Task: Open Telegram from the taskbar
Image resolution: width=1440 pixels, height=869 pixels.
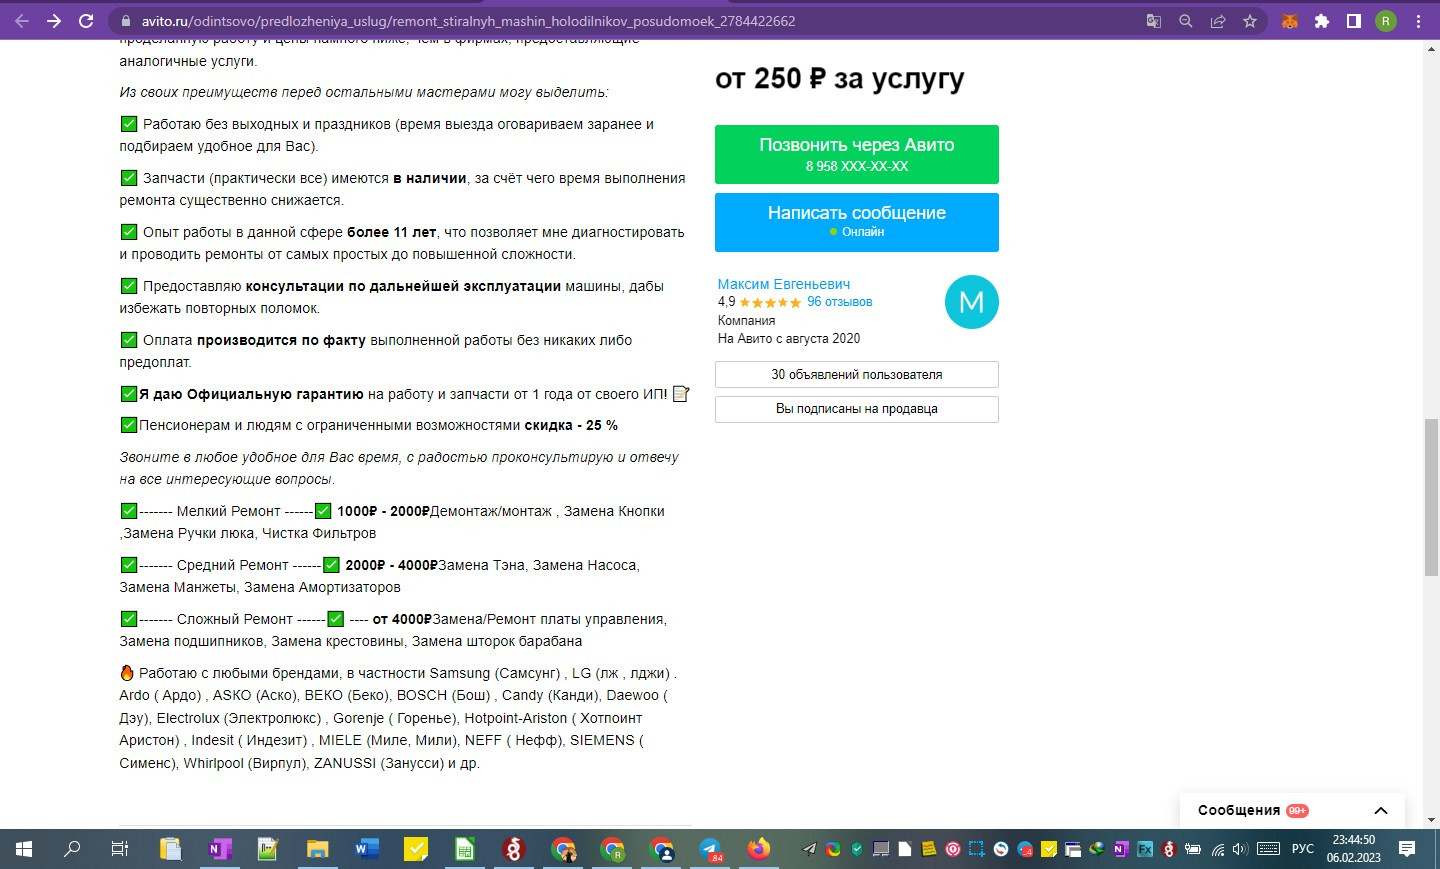Action: (710, 849)
